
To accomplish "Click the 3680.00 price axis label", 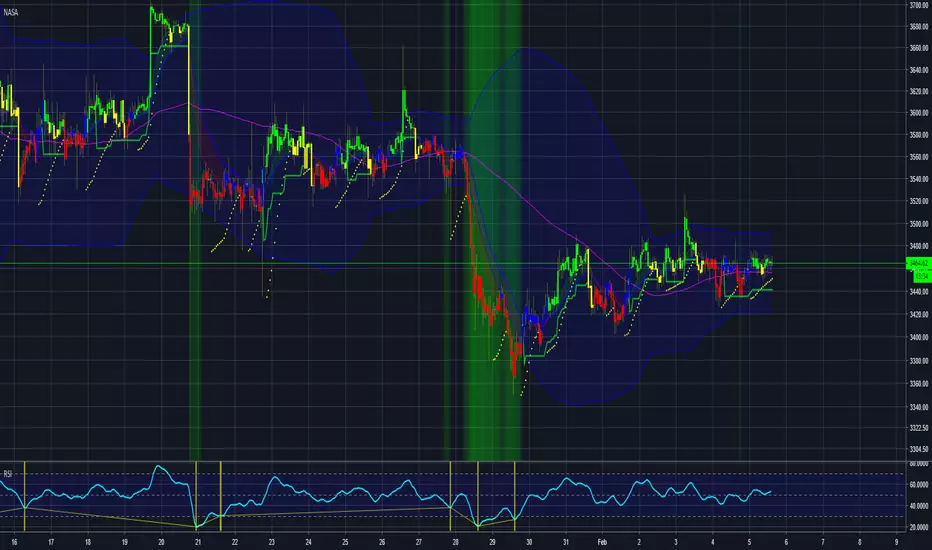I will point(919,27).
